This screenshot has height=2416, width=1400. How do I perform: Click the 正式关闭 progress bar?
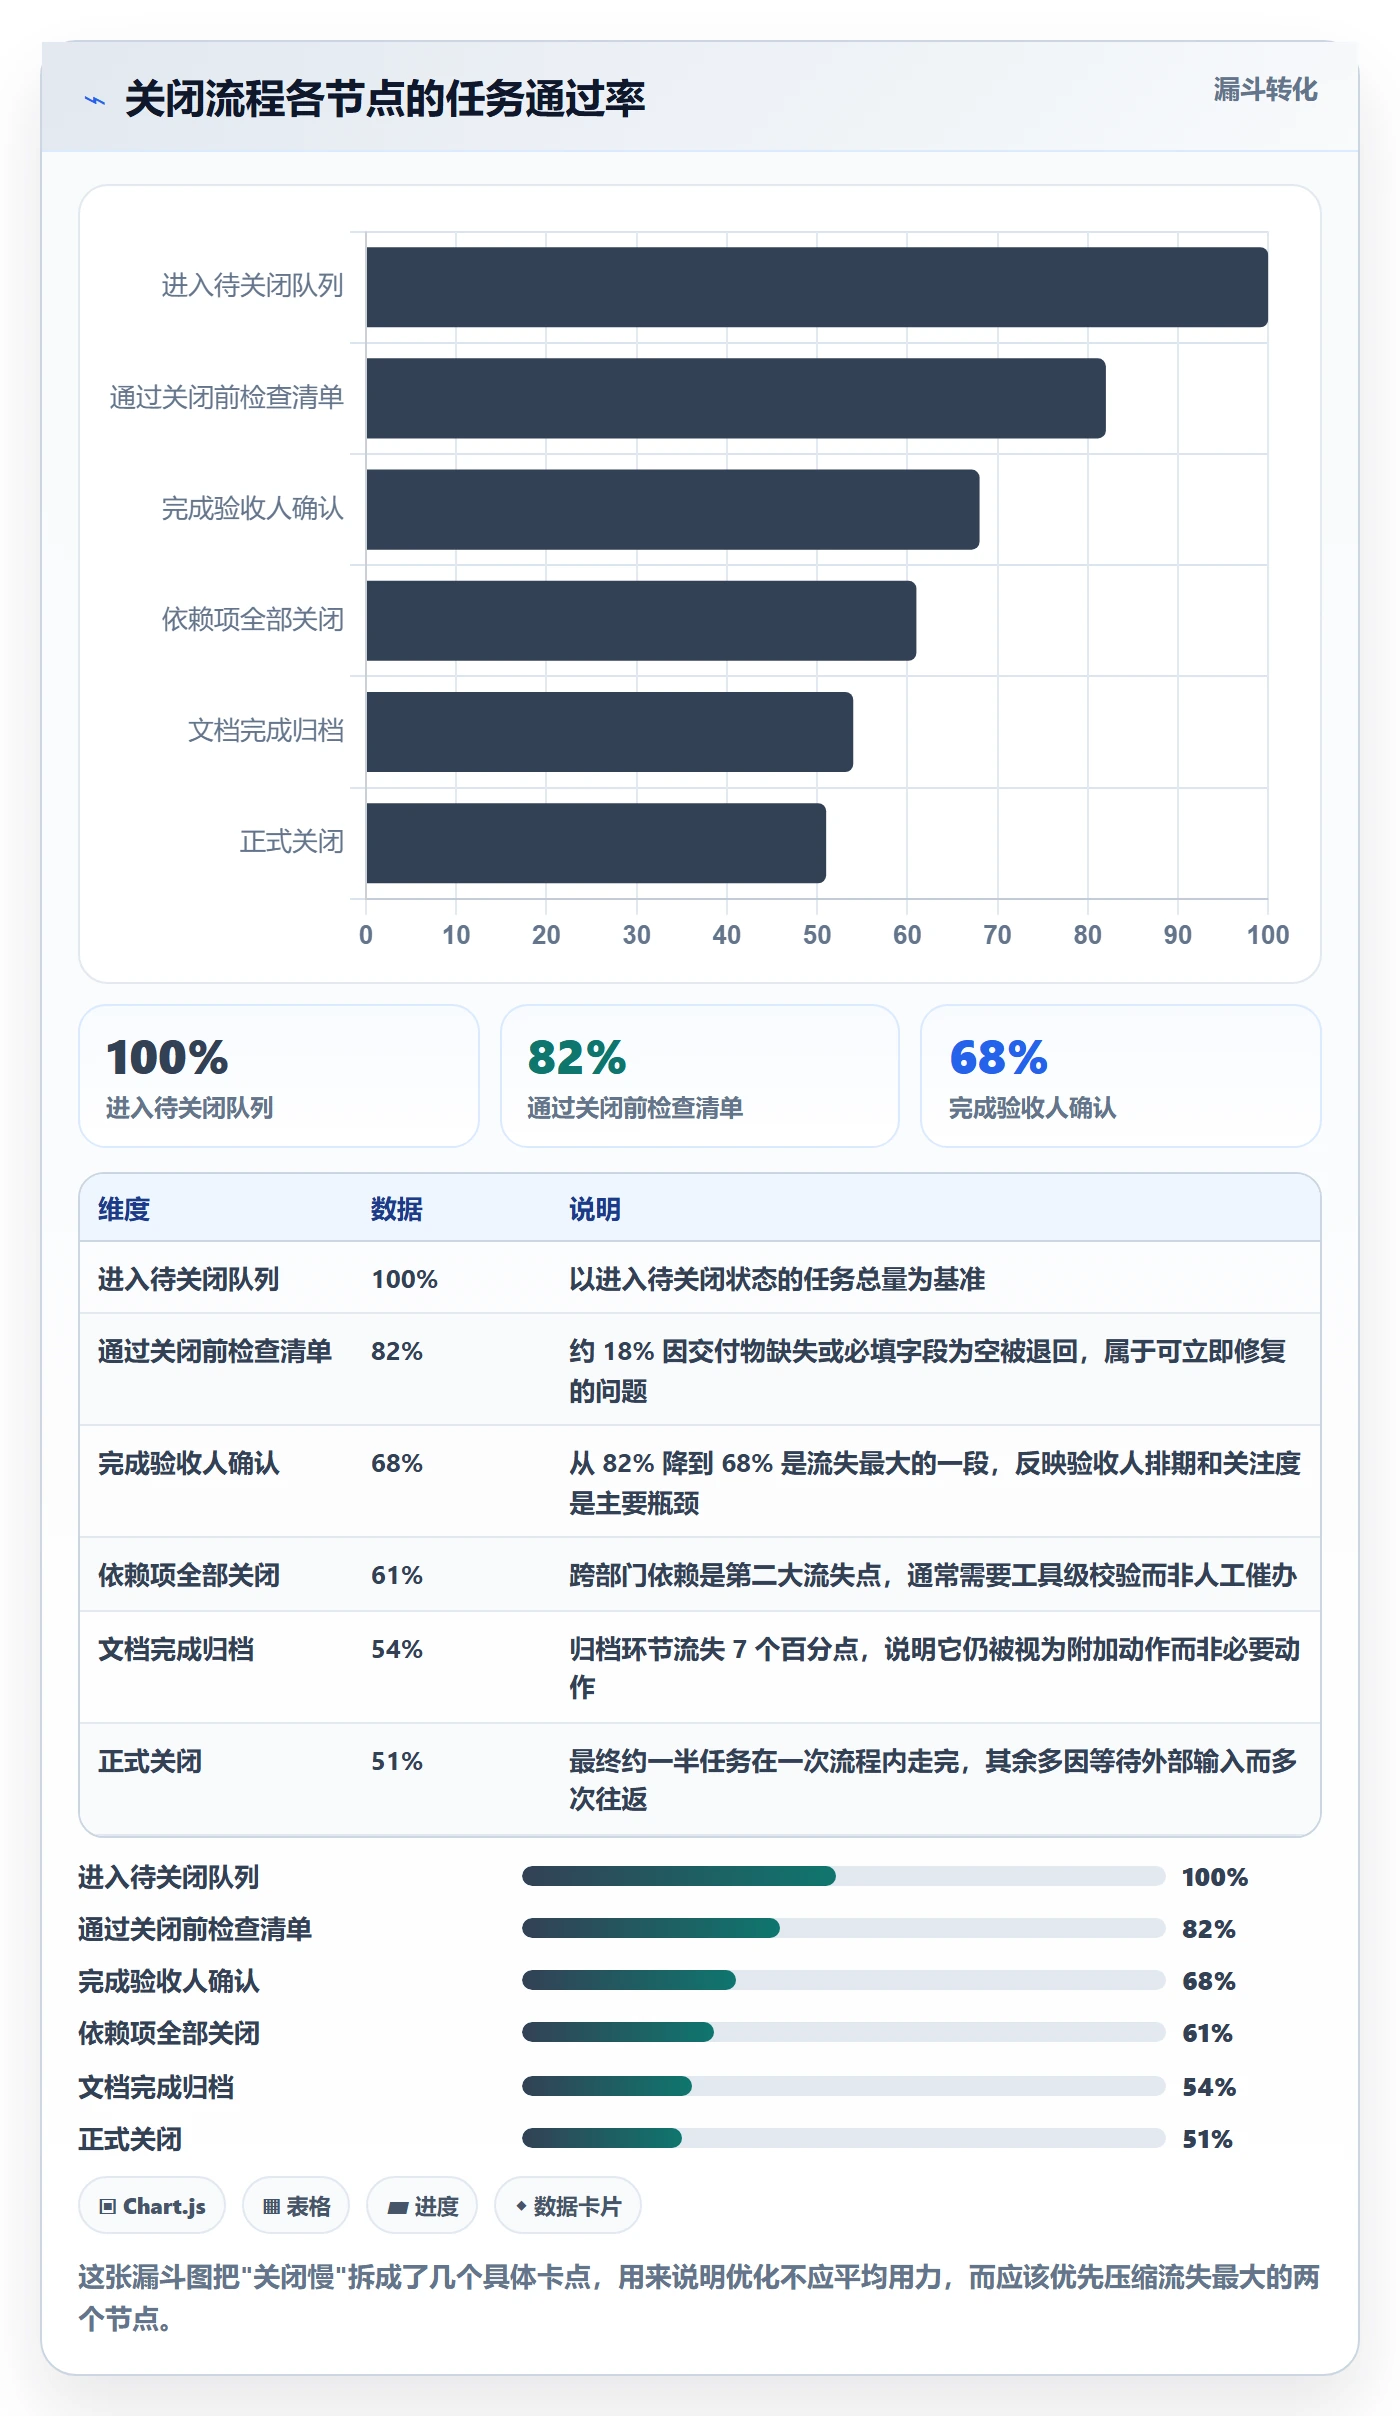coord(844,2138)
